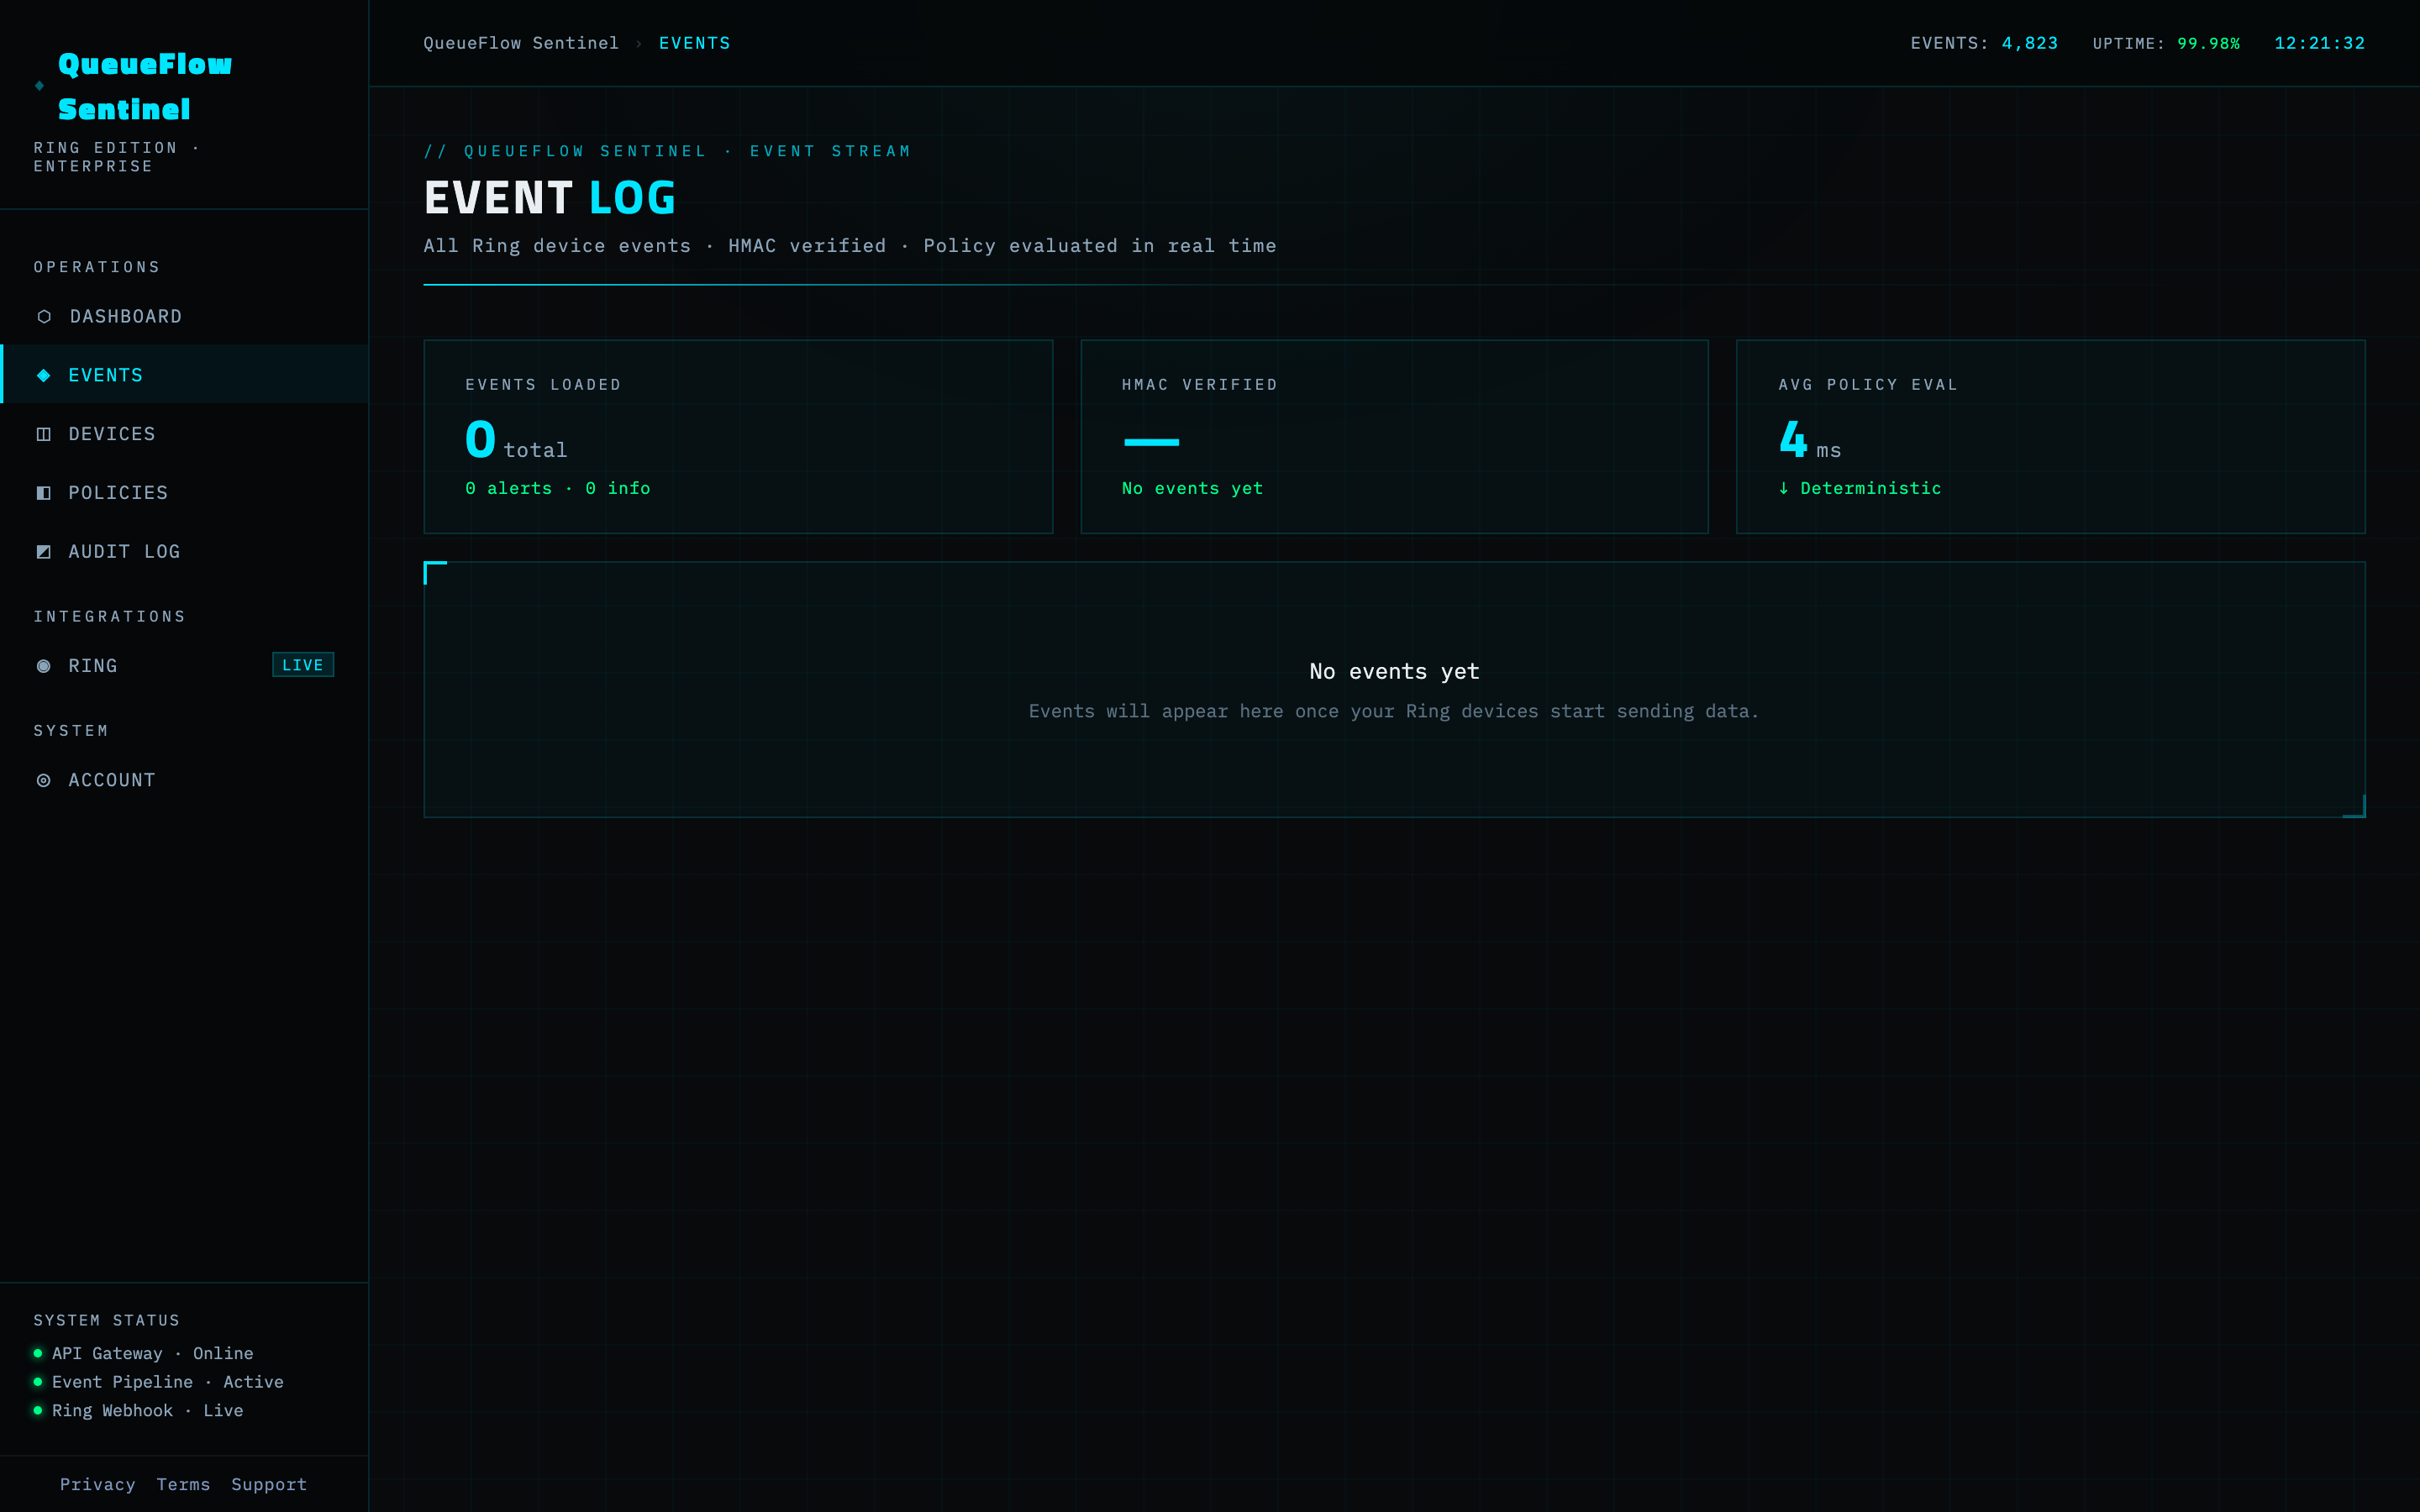The height and width of the screenshot is (1512, 2420).
Task: Select the EVENTS breadcrumb item
Action: (695, 43)
